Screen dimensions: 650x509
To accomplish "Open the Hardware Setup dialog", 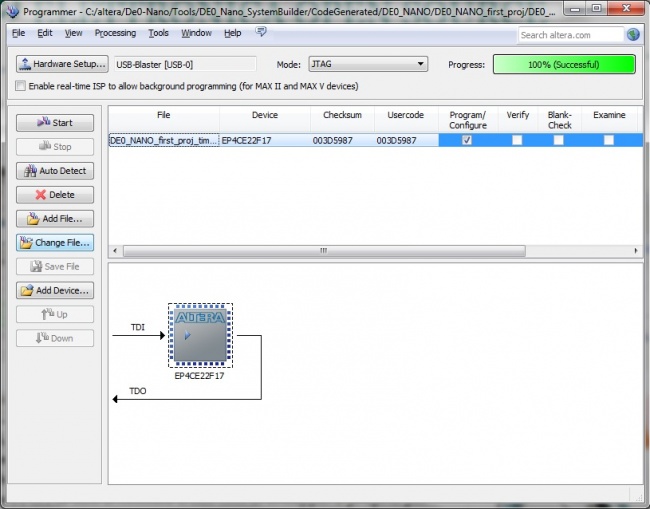I will pyautogui.click(x=62, y=64).
